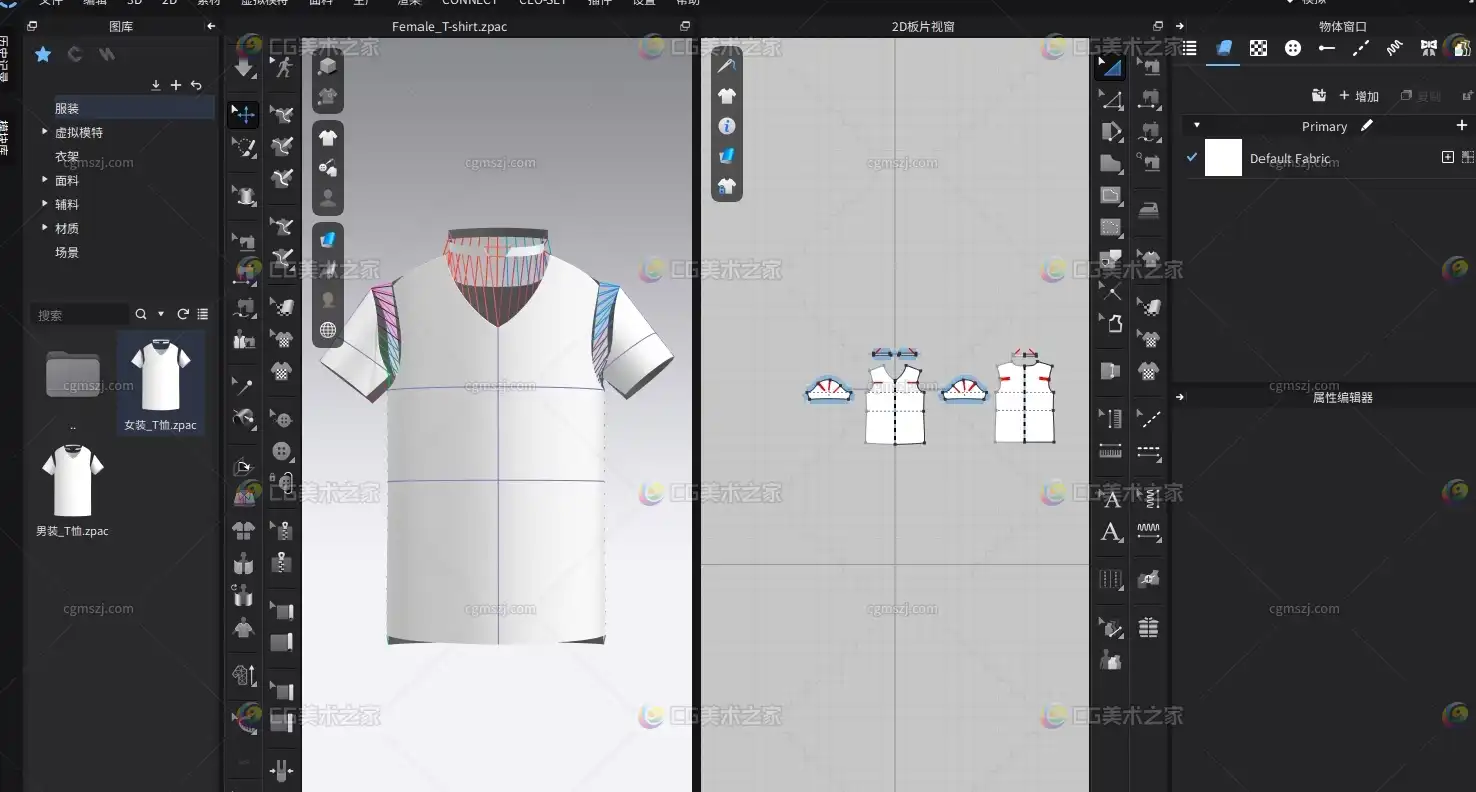The image size is (1476, 792).
Task: Expand the 面料 library folder
Action: 45,180
